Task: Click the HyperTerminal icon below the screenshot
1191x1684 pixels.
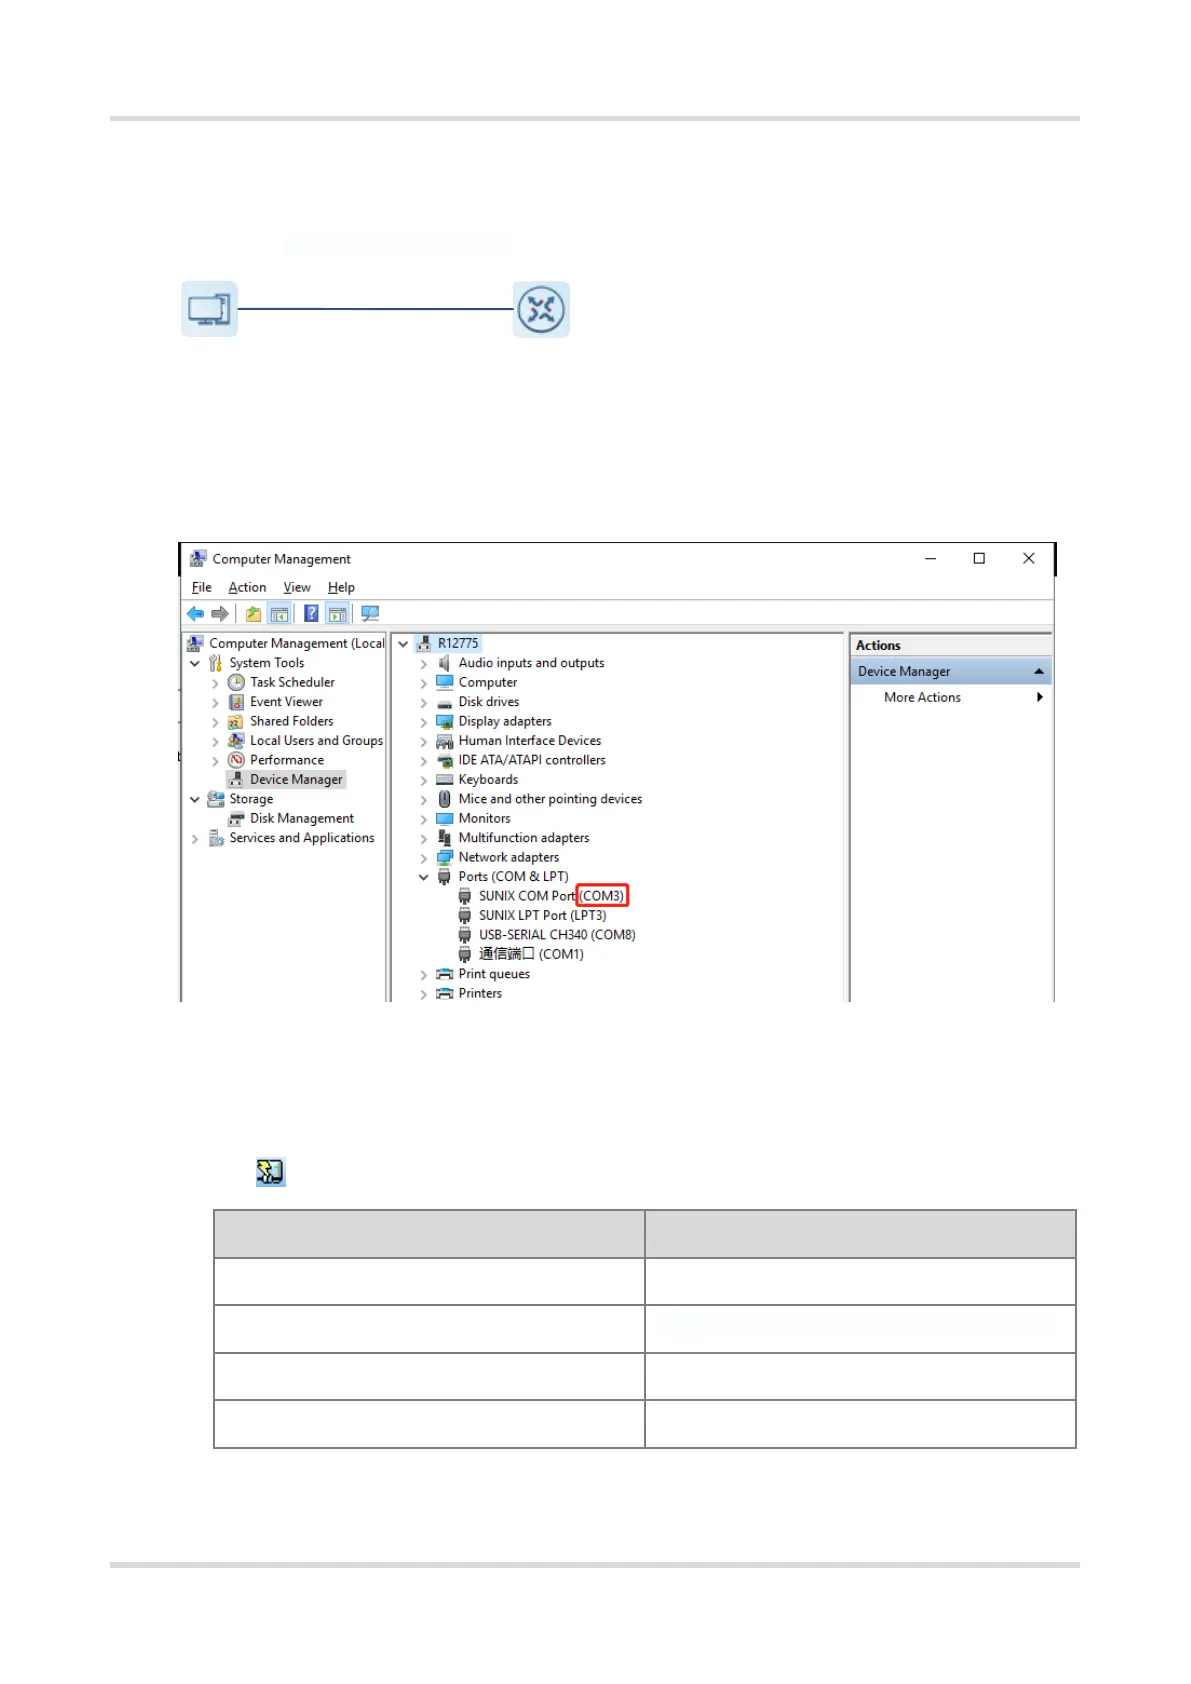Action: tap(271, 1172)
